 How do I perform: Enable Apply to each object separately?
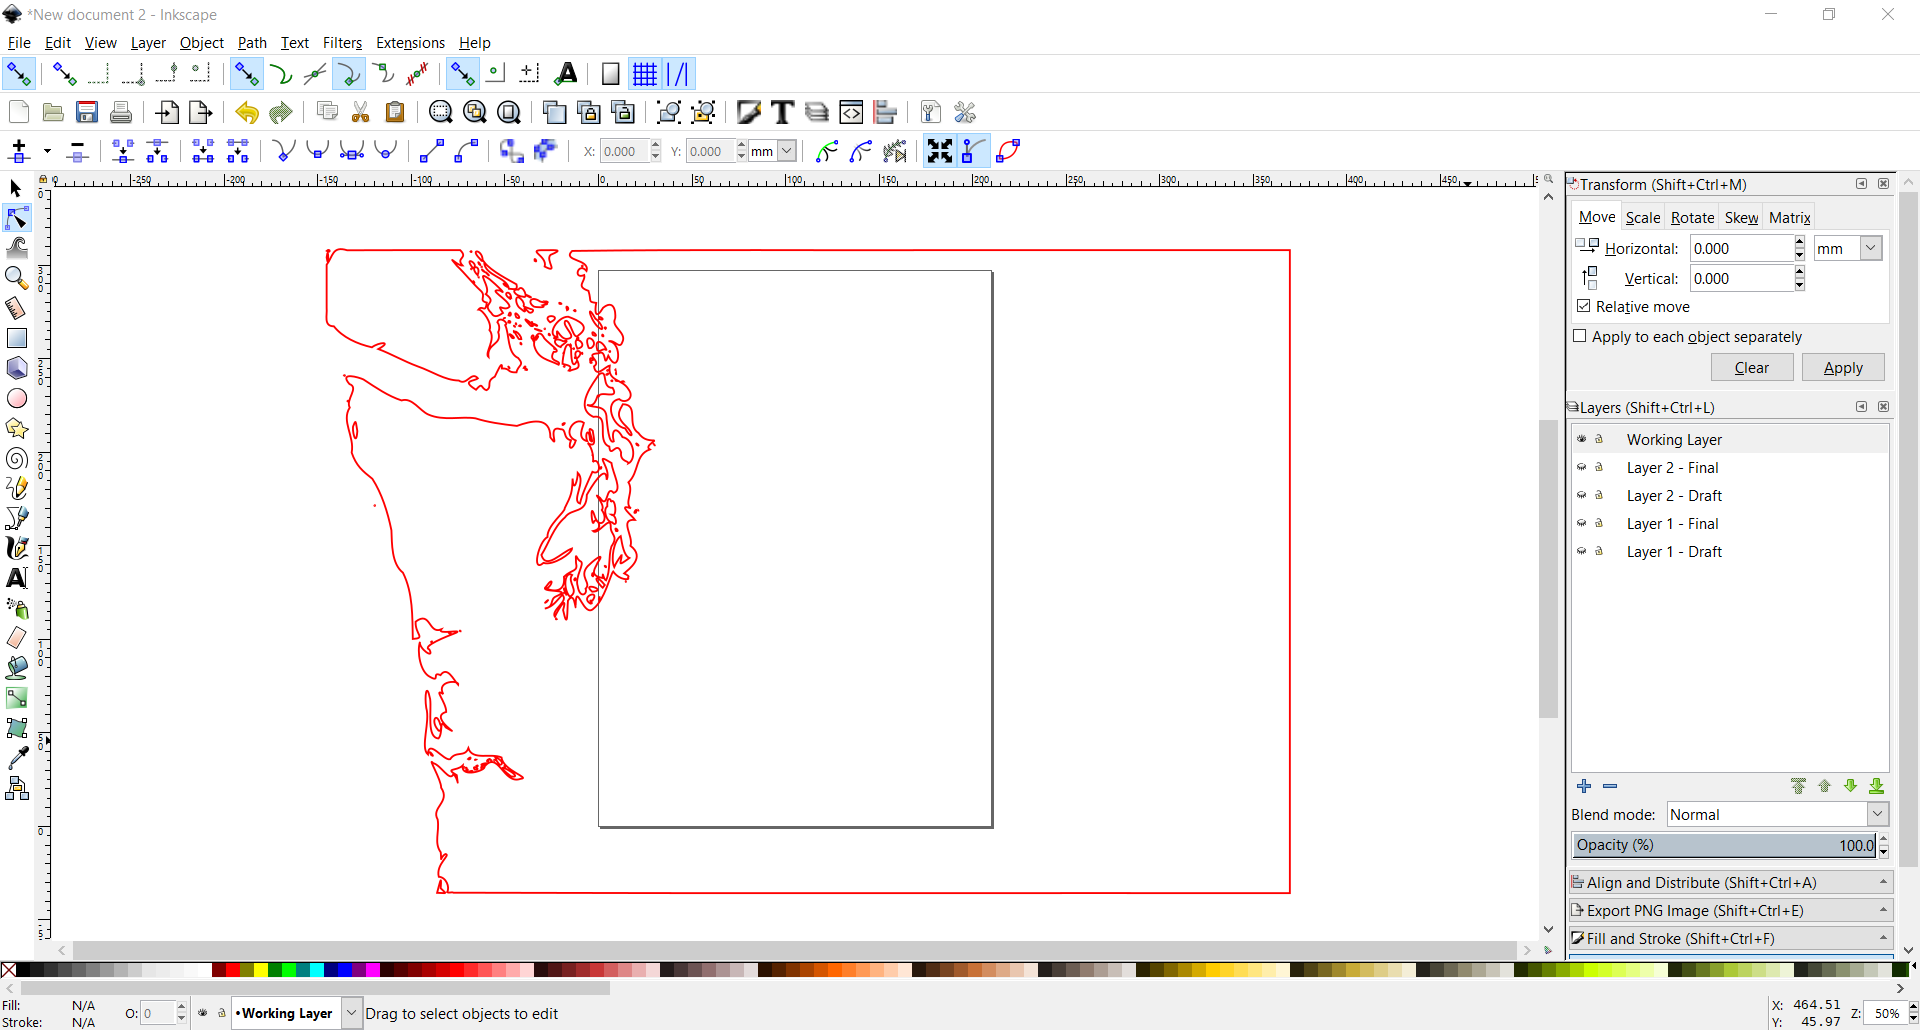(1579, 336)
